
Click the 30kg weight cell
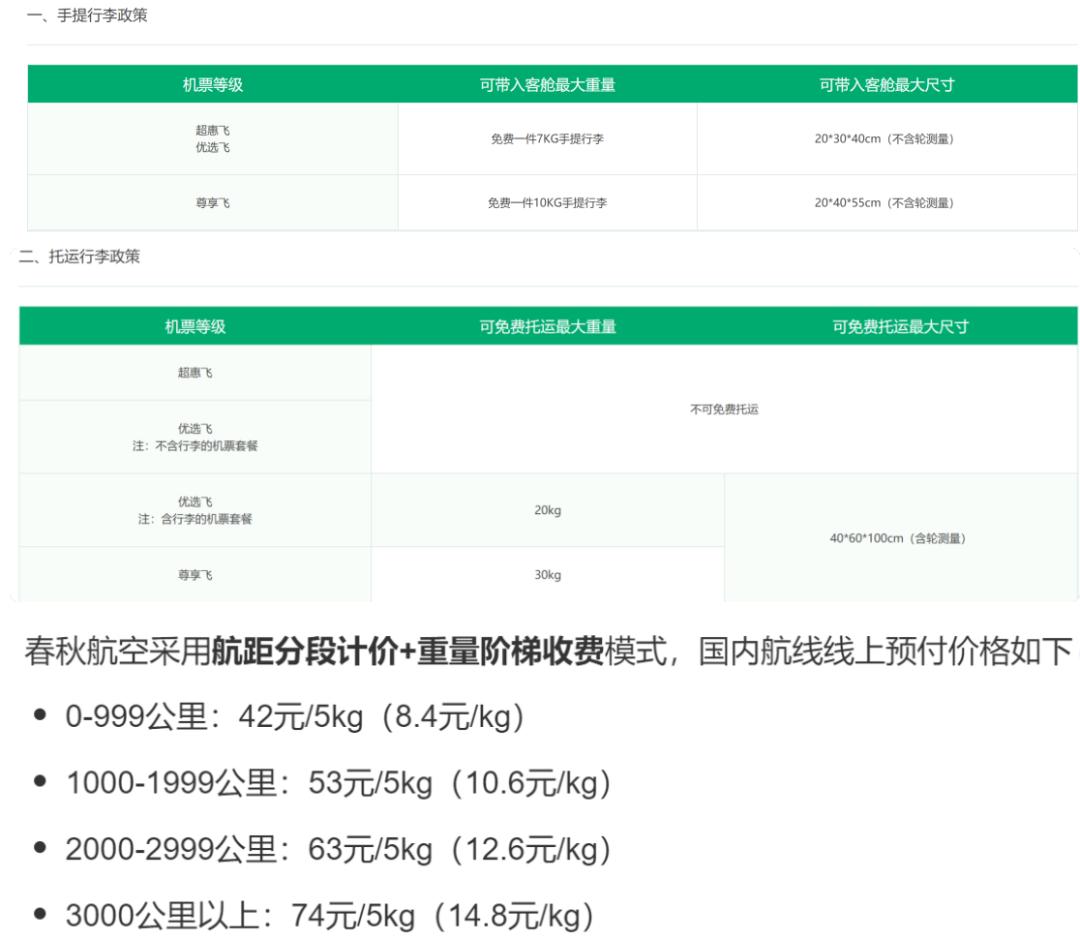(548, 575)
